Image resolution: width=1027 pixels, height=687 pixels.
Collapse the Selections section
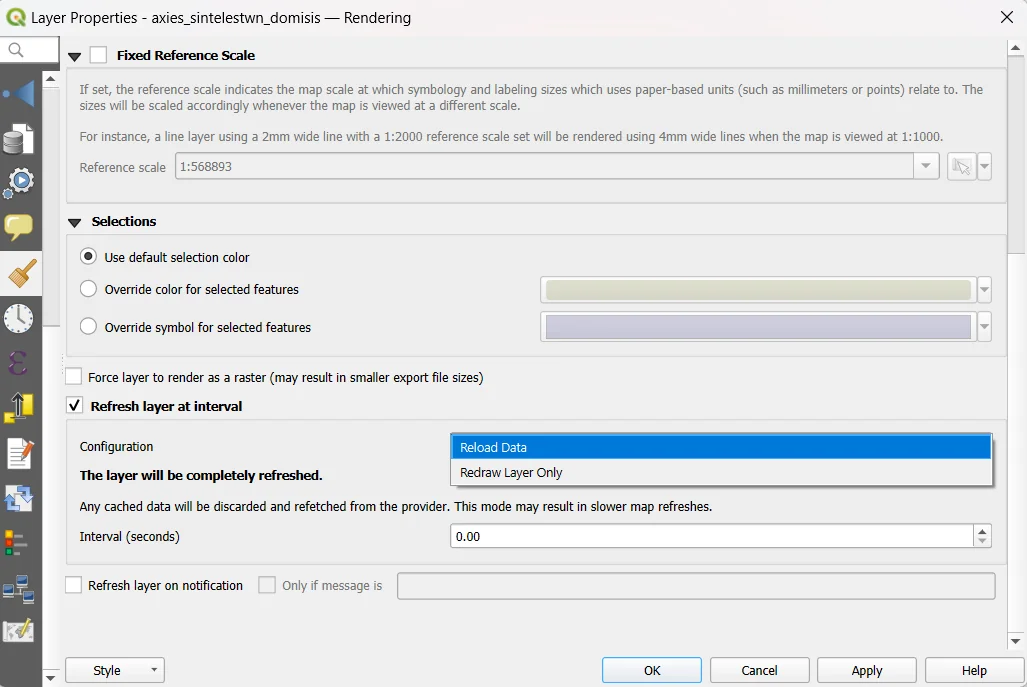(x=75, y=222)
